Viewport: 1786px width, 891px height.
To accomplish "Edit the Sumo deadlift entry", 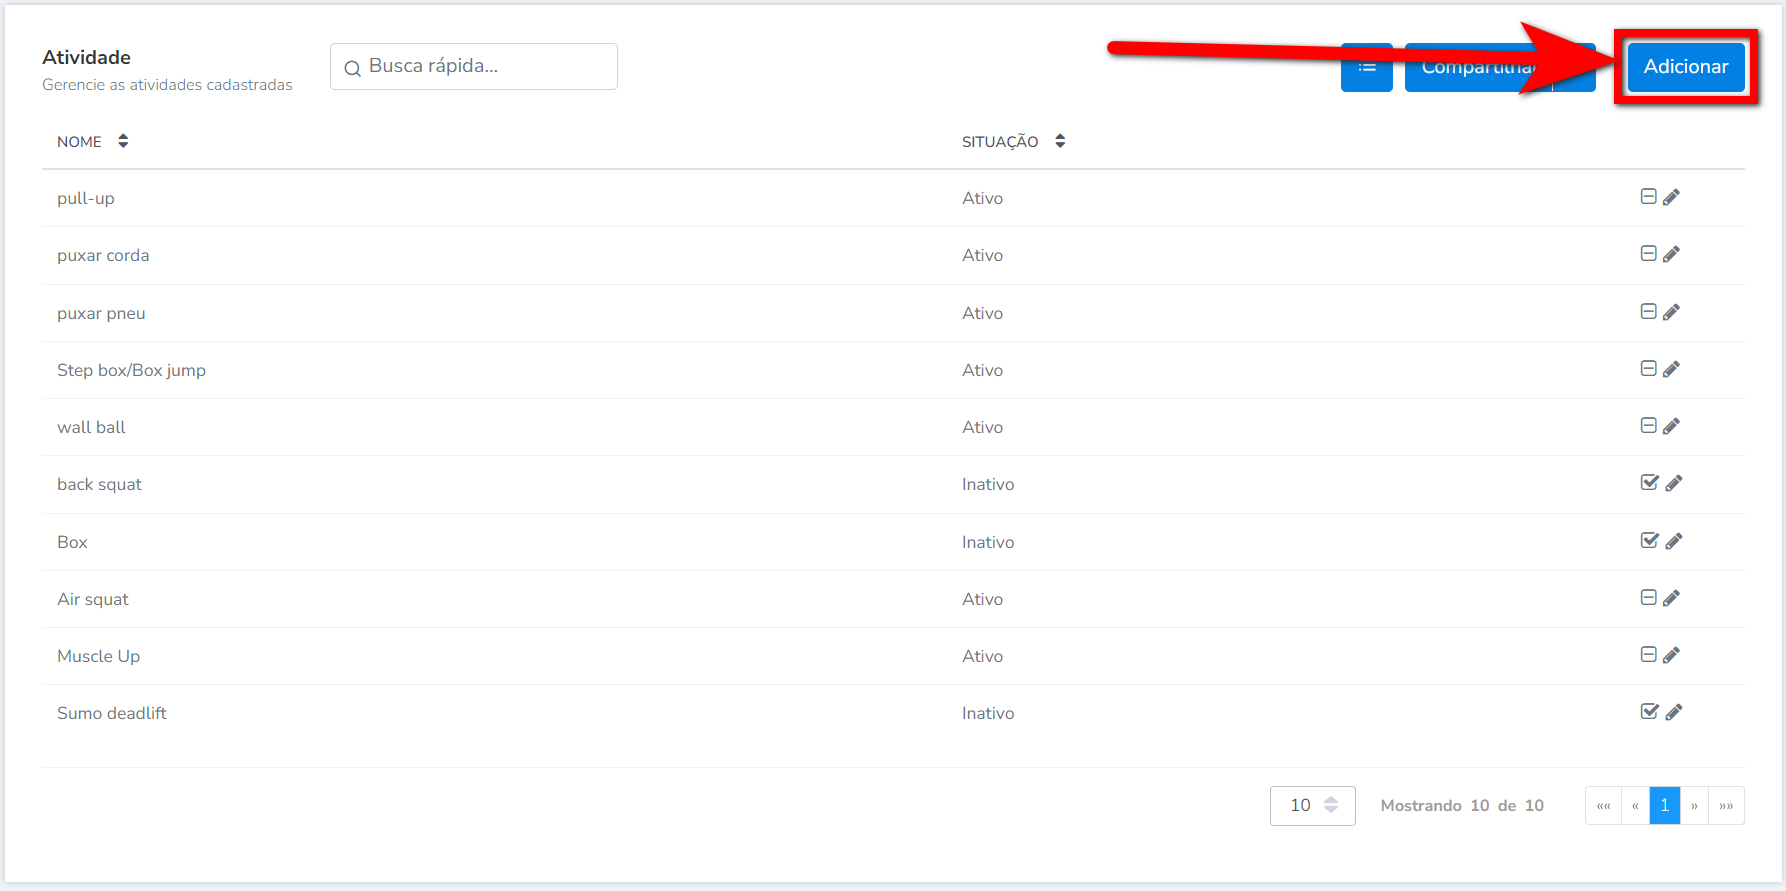I will (x=1674, y=713).
